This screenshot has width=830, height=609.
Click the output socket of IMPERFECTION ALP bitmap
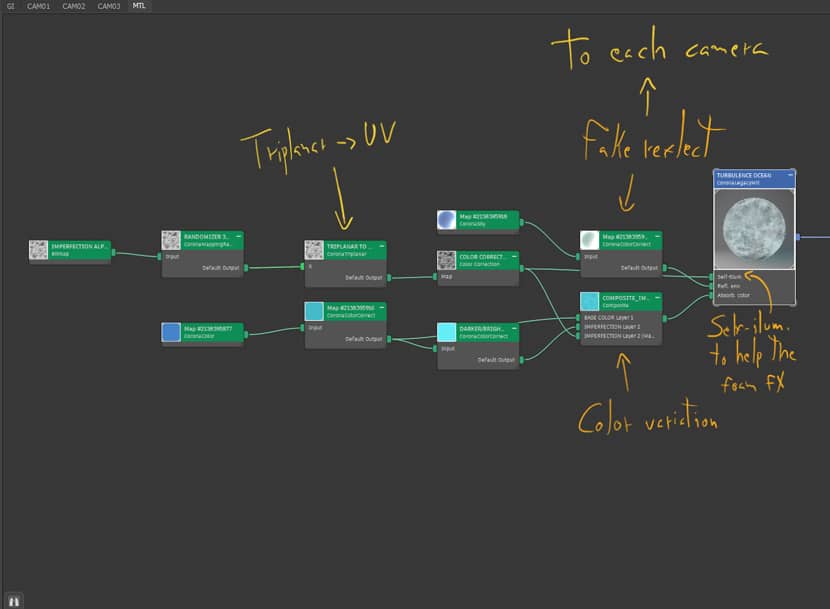pos(113,253)
